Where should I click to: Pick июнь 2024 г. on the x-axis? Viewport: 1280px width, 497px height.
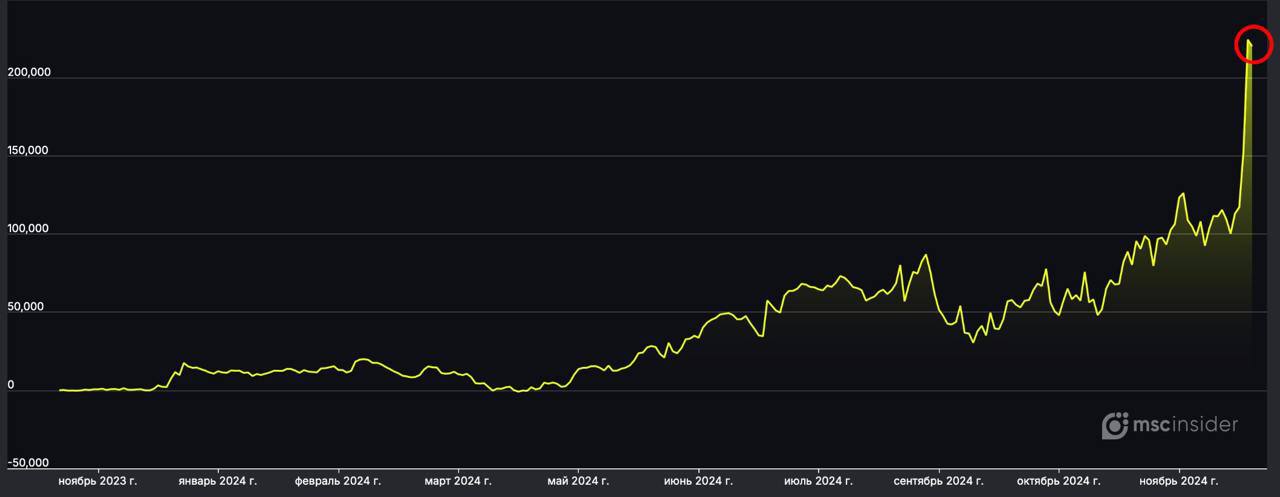(698, 482)
